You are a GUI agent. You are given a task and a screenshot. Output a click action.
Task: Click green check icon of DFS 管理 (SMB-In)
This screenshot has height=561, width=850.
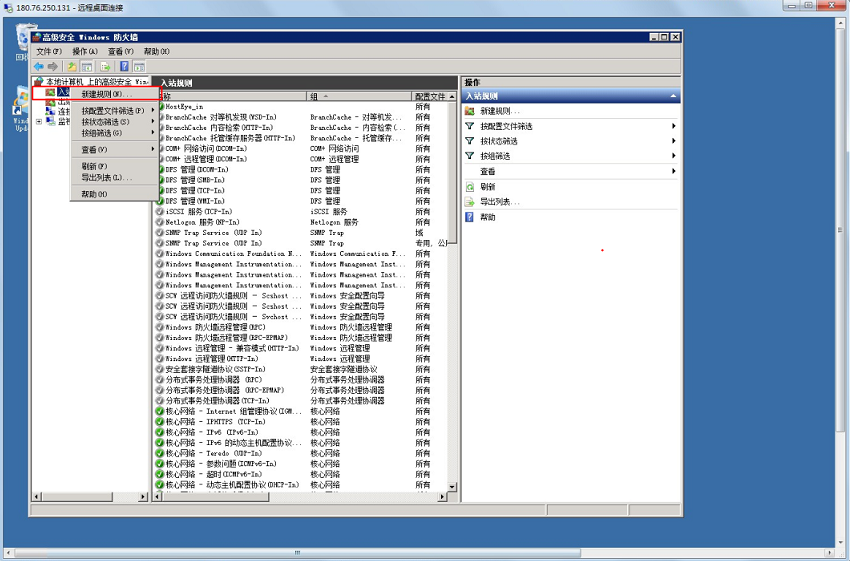click(x=160, y=180)
